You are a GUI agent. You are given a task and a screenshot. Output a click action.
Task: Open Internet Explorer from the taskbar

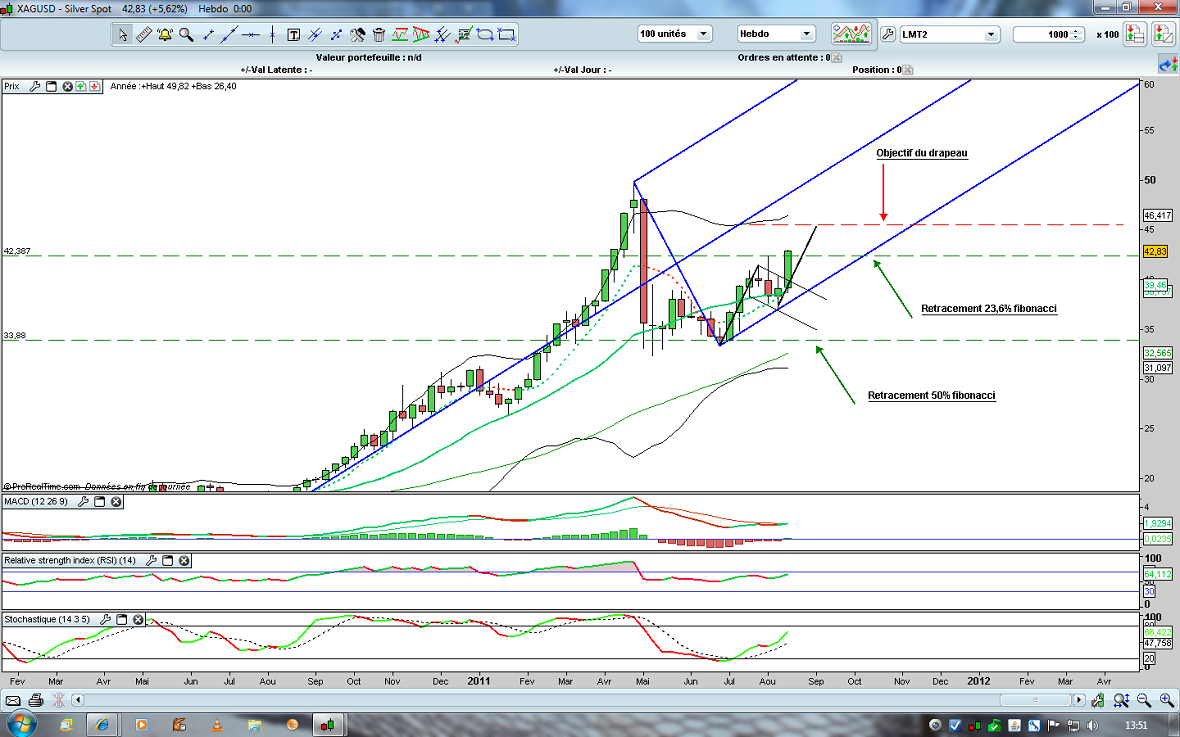[102, 723]
